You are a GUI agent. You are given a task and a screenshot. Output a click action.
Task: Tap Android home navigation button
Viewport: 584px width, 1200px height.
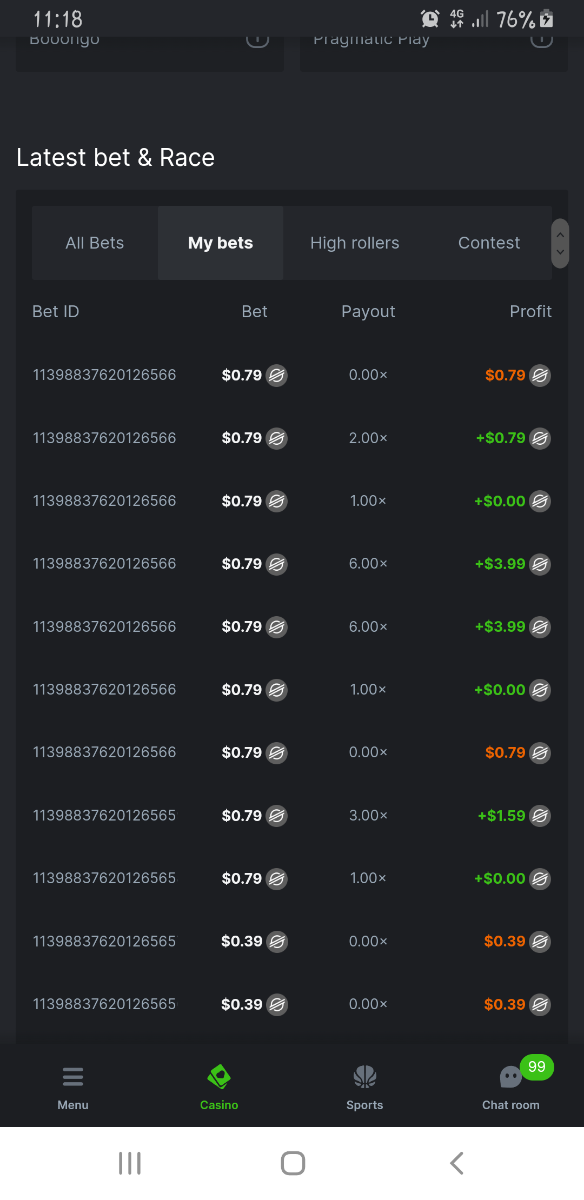coord(293,1163)
